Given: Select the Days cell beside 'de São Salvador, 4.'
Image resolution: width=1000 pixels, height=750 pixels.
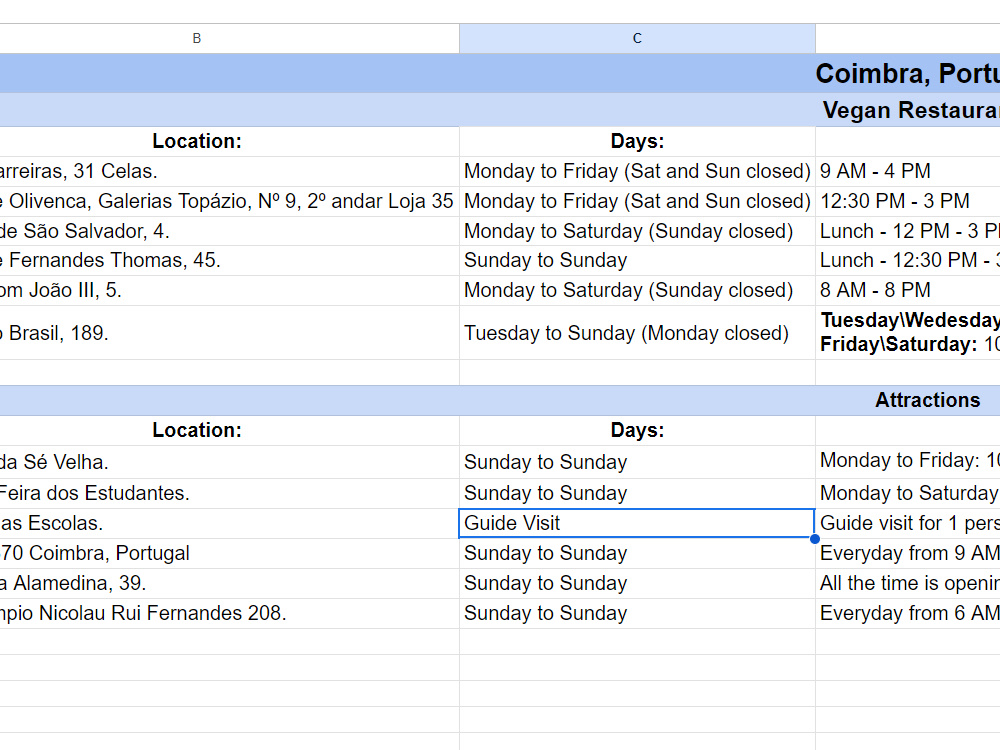Looking at the screenshot, I should [637, 231].
